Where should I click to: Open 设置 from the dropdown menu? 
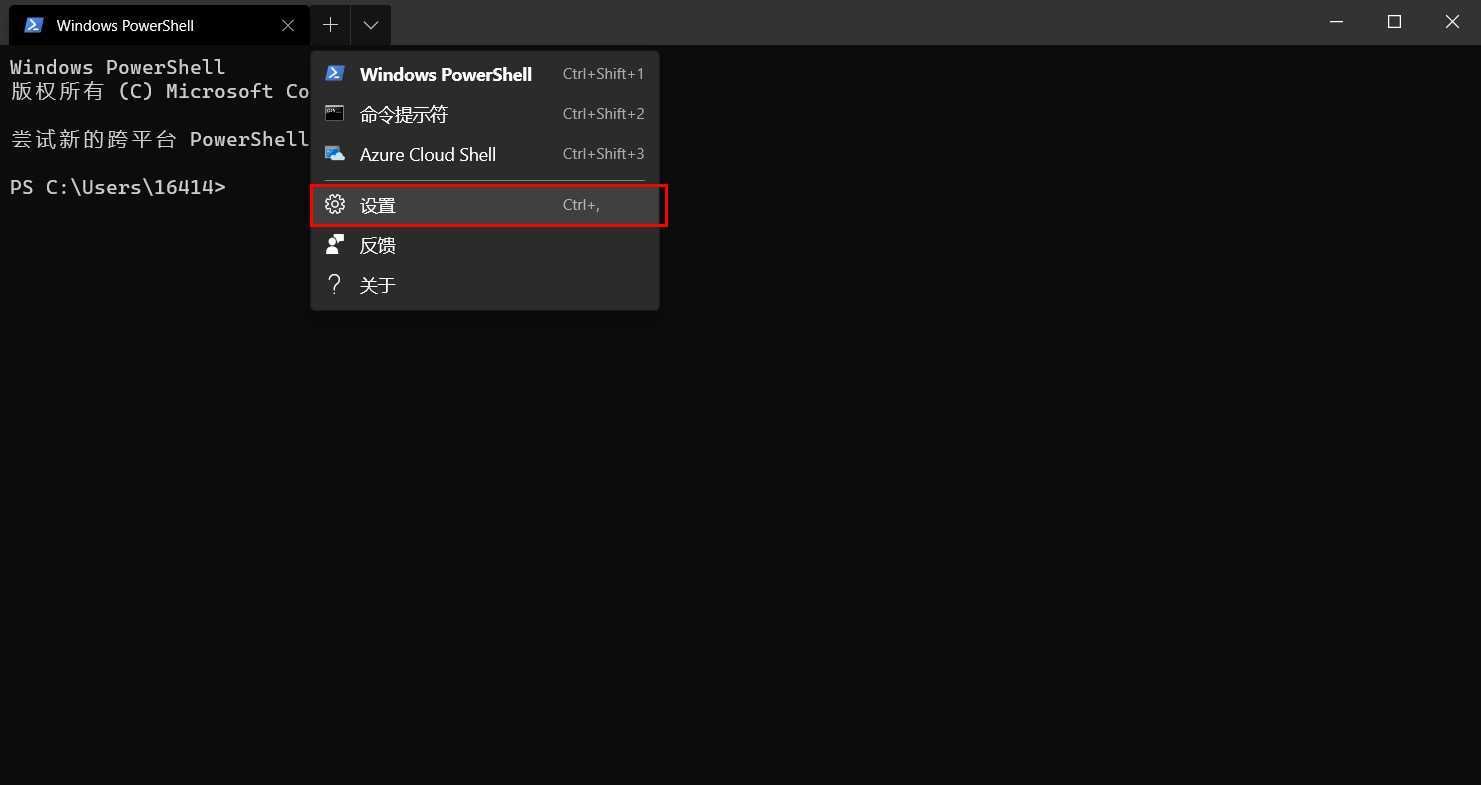(485, 205)
